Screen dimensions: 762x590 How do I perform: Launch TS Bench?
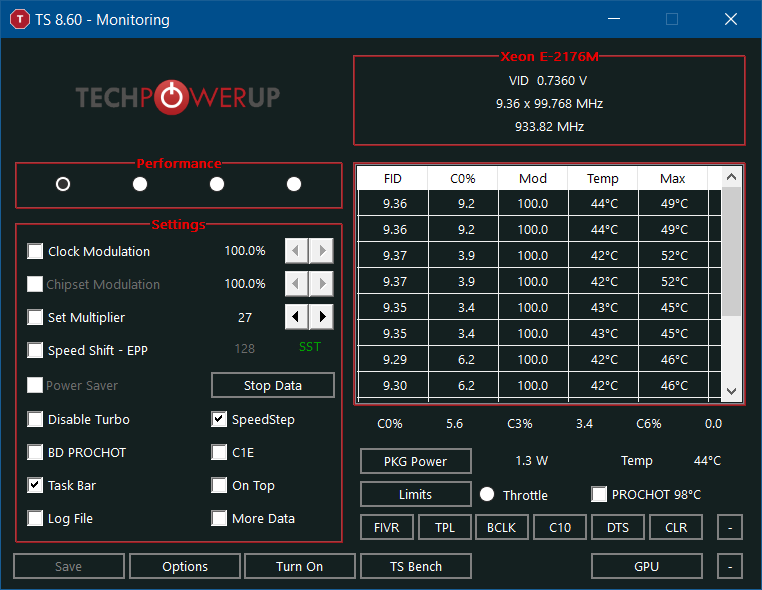[416, 566]
